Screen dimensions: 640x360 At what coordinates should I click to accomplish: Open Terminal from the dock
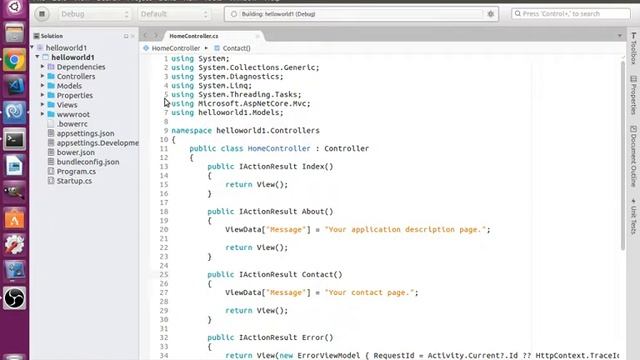click(14, 140)
